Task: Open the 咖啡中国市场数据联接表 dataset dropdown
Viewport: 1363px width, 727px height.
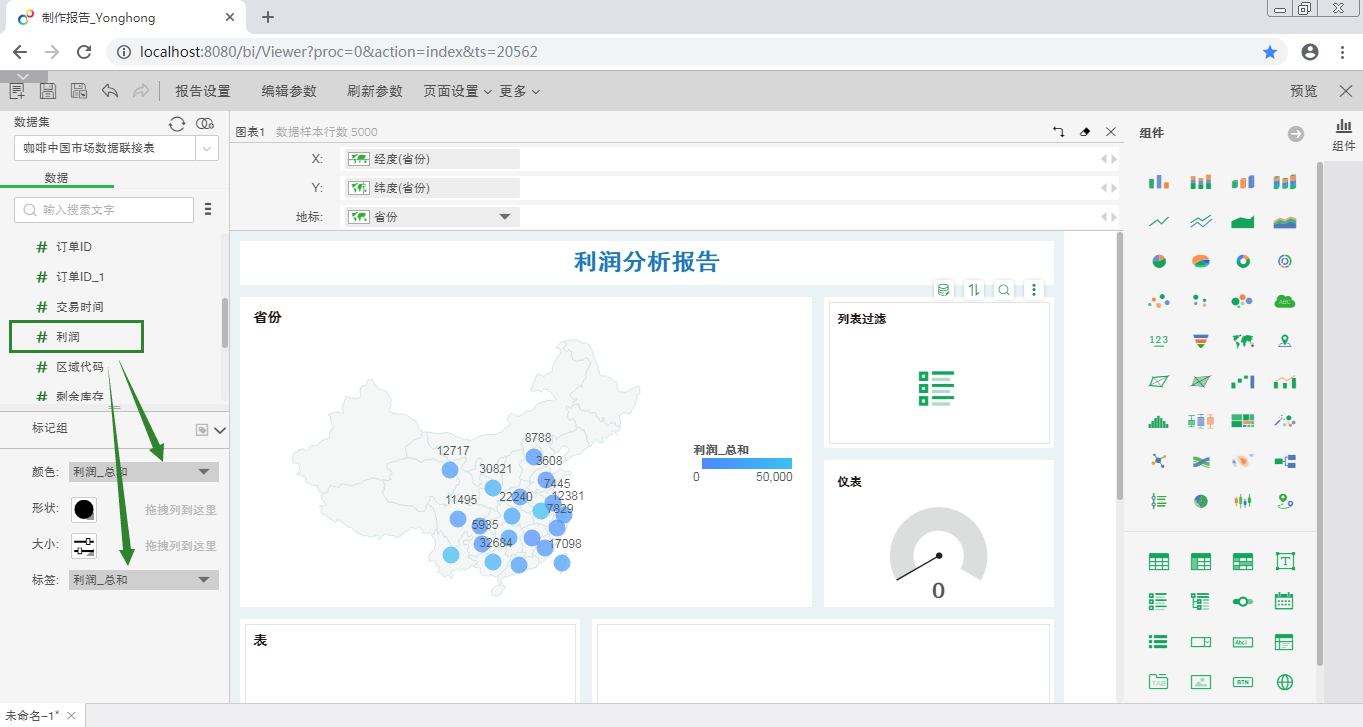Action: pos(205,148)
